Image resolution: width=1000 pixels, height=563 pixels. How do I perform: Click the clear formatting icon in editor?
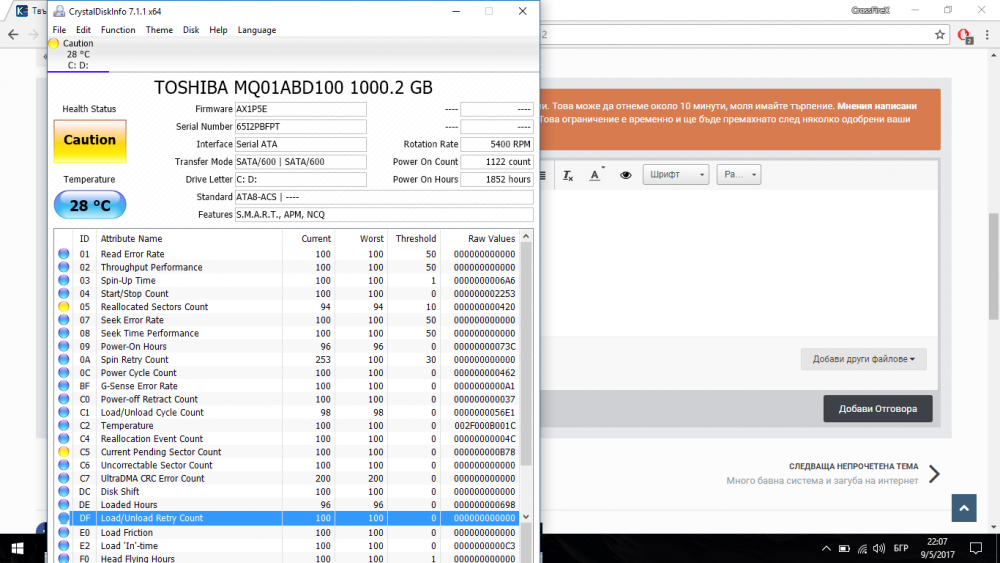568,175
